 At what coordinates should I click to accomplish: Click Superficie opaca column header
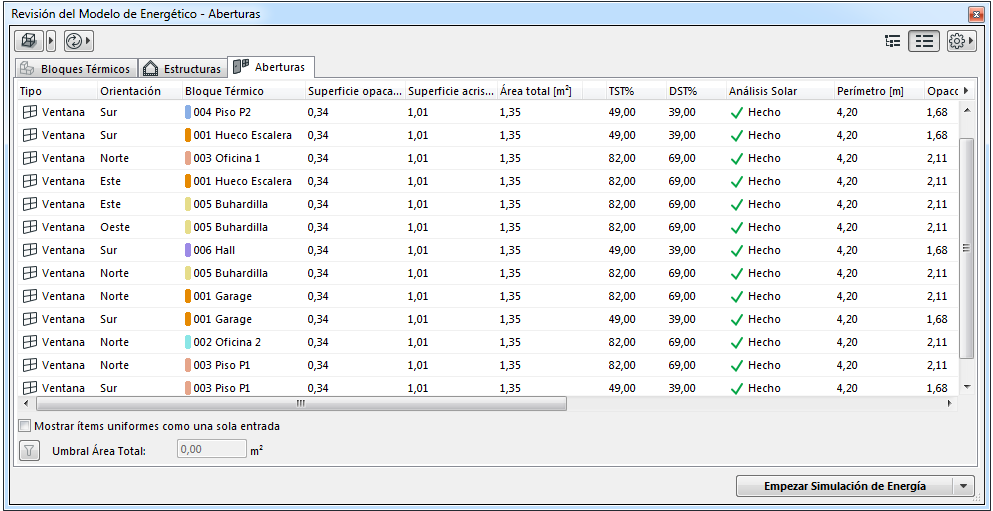pos(355,91)
